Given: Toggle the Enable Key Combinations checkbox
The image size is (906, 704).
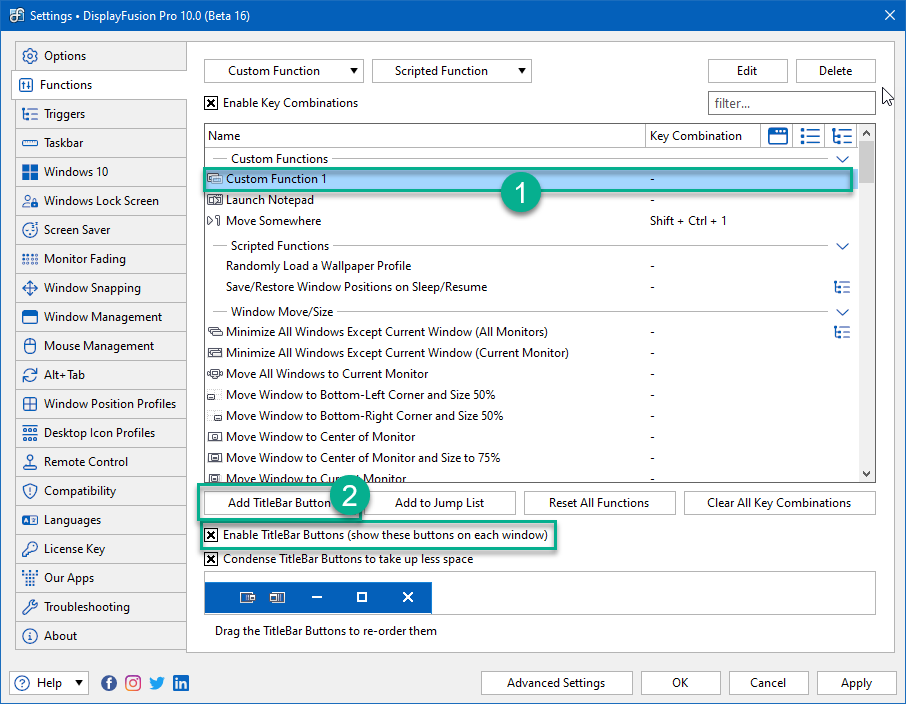Looking at the screenshot, I should pos(211,103).
